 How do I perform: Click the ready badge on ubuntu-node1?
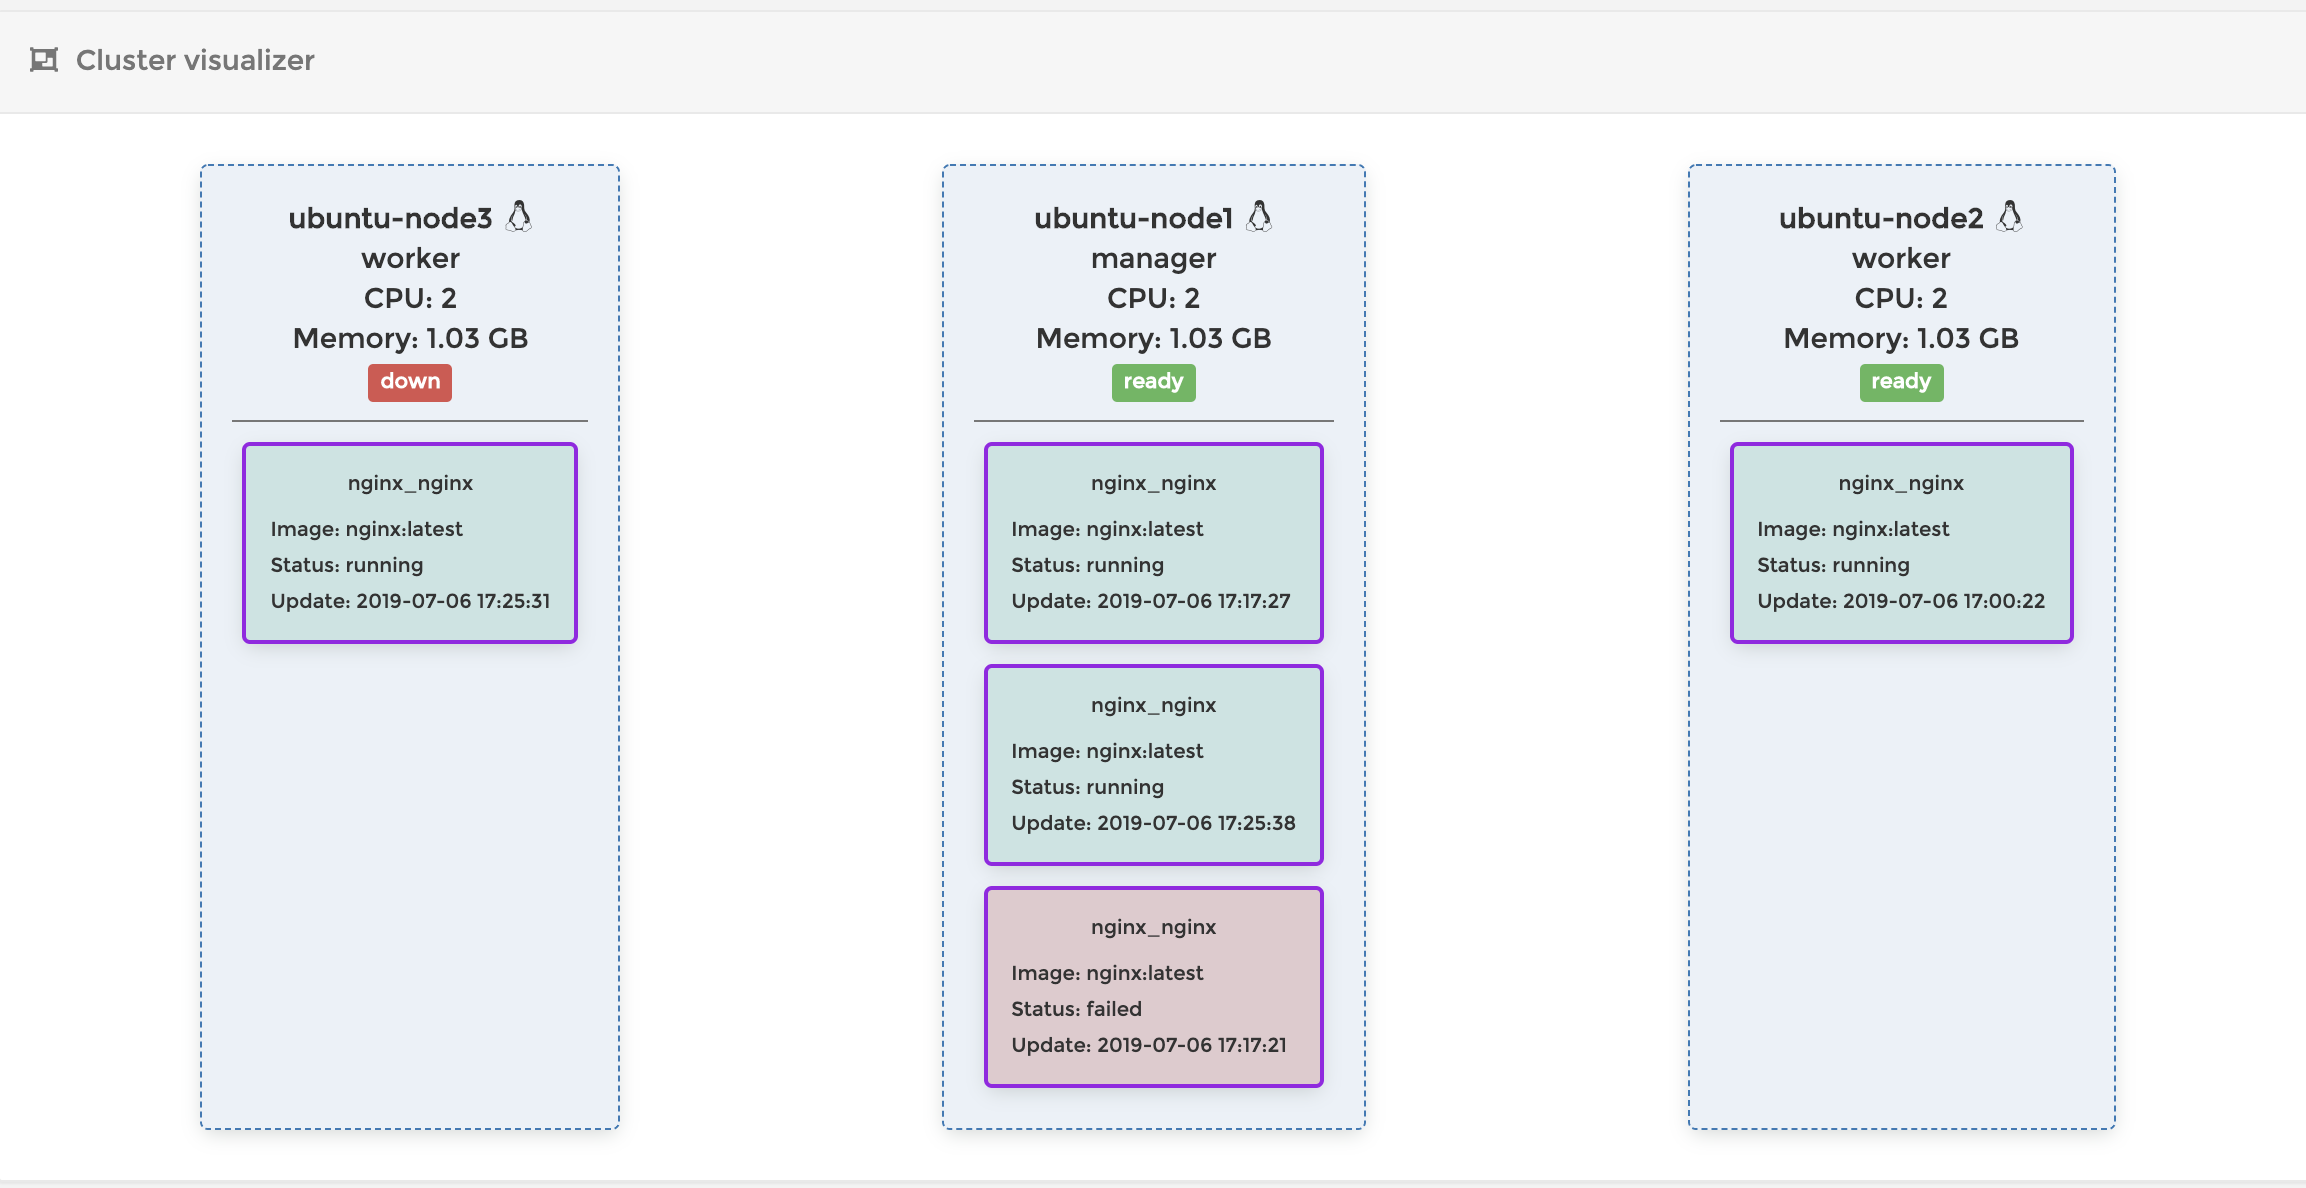[1153, 382]
